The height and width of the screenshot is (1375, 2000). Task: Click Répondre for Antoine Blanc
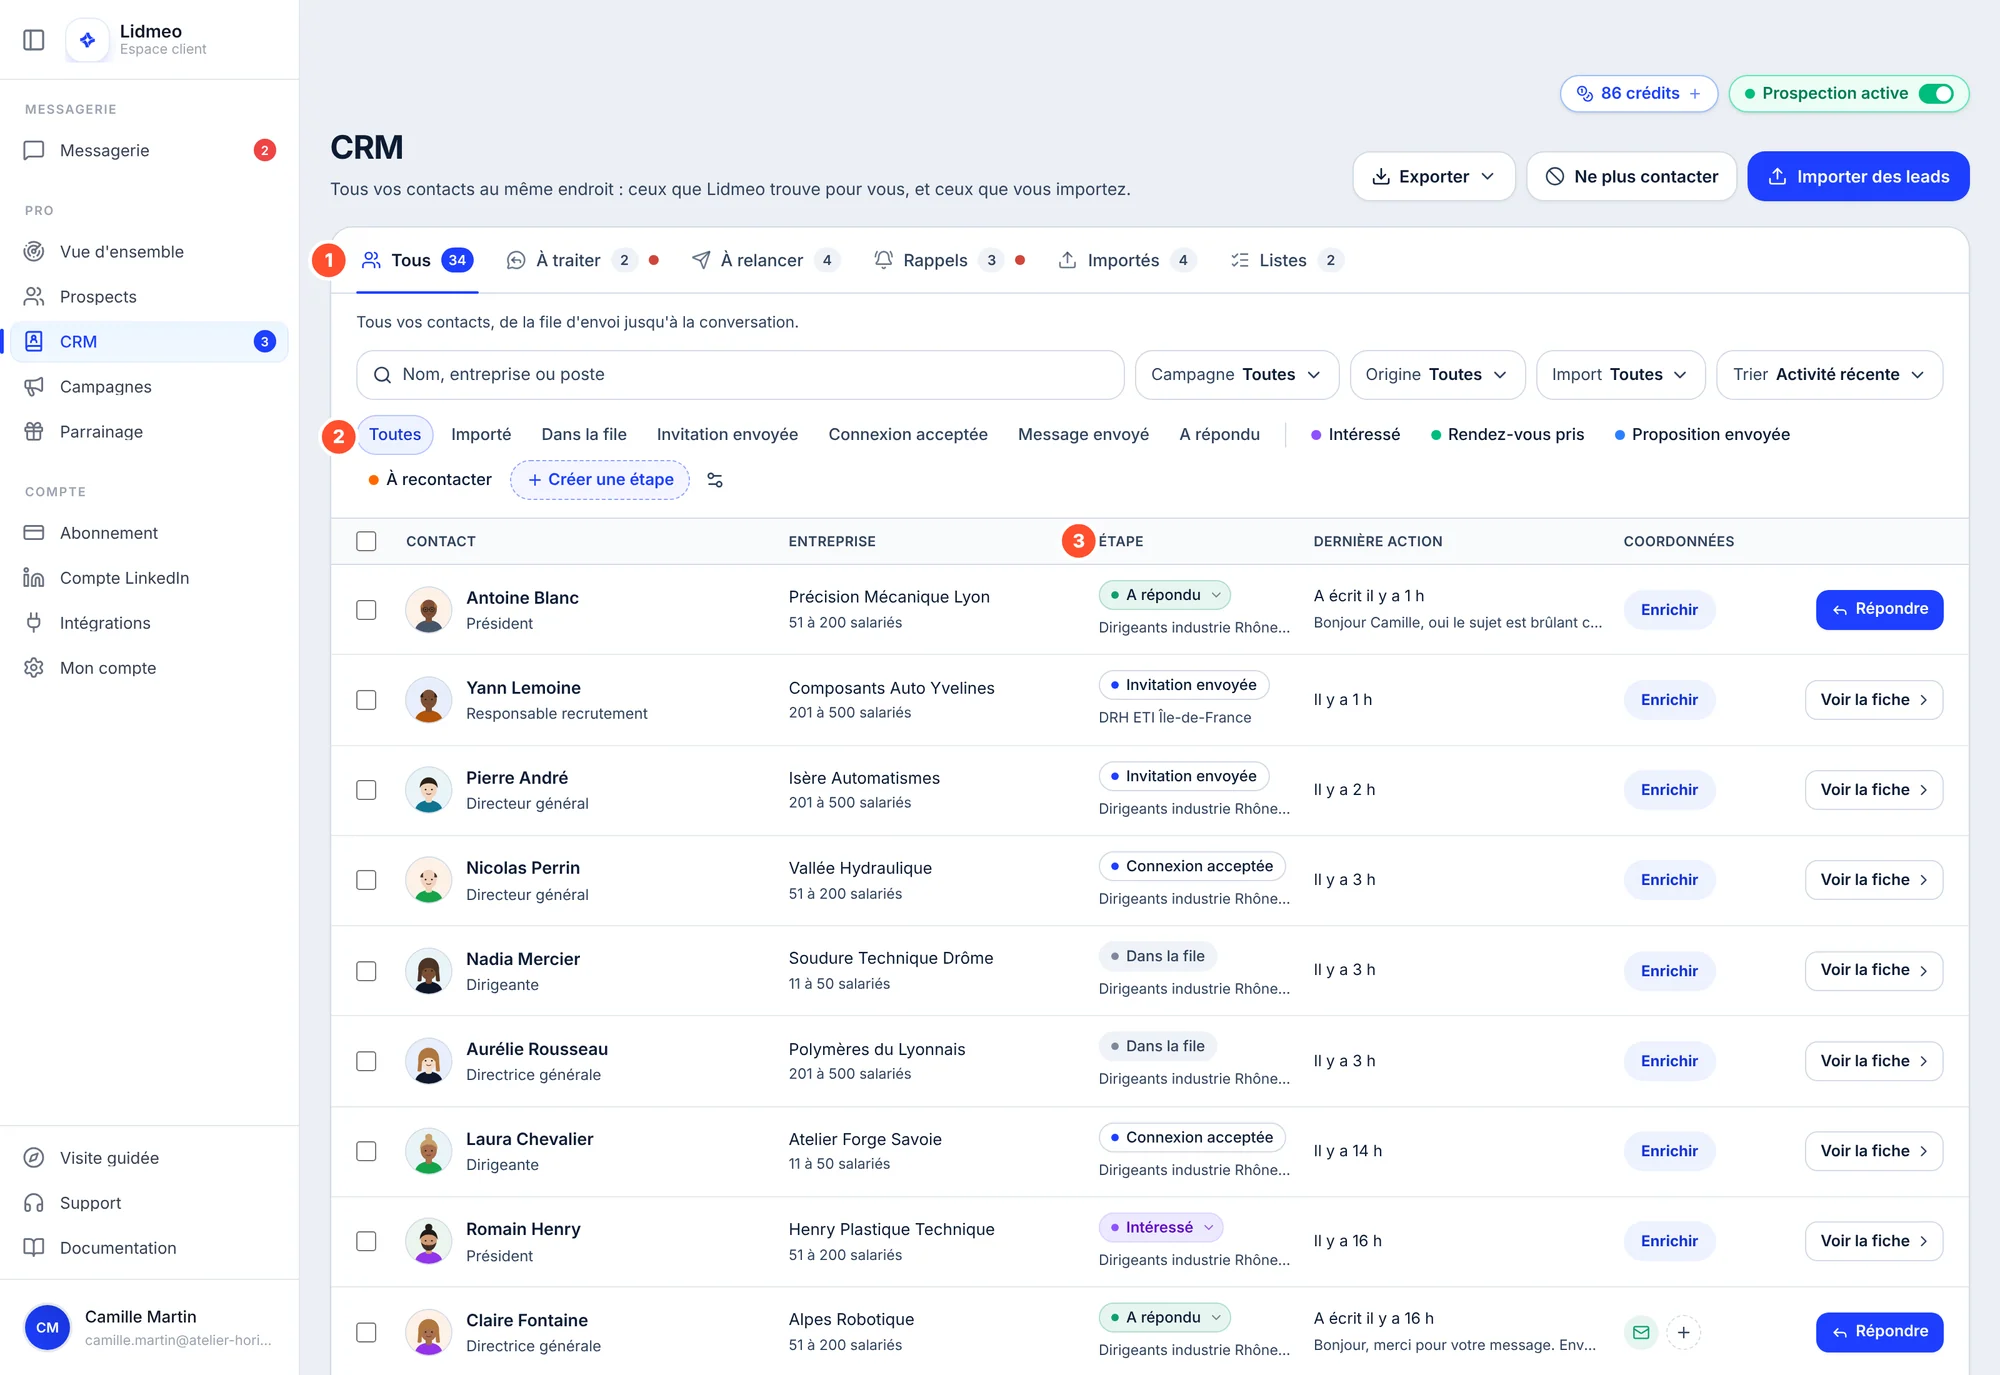[1879, 609]
